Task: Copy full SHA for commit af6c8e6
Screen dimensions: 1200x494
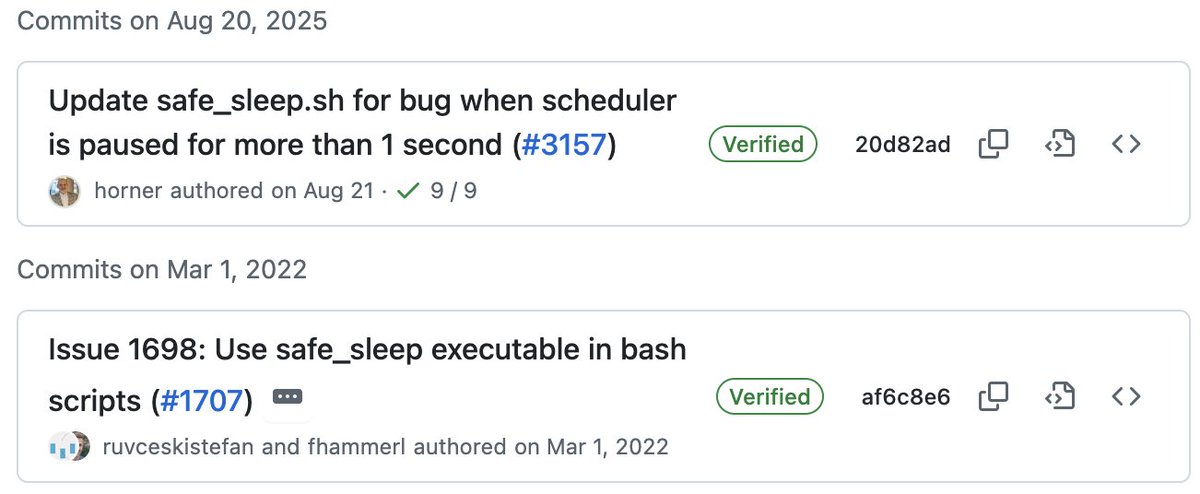Action: tap(993, 397)
